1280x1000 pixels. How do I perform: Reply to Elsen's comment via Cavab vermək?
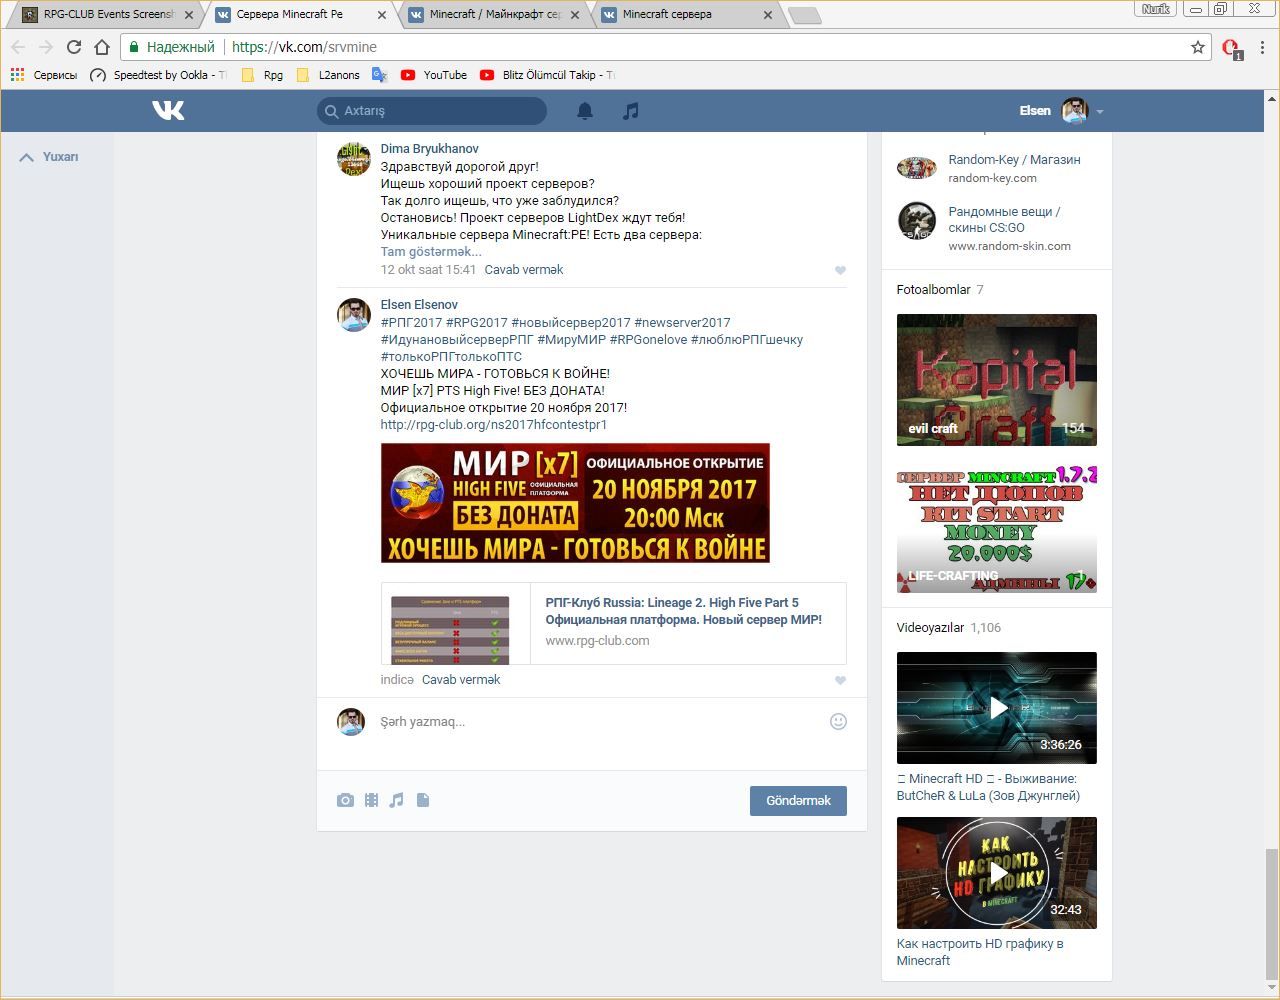461,680
